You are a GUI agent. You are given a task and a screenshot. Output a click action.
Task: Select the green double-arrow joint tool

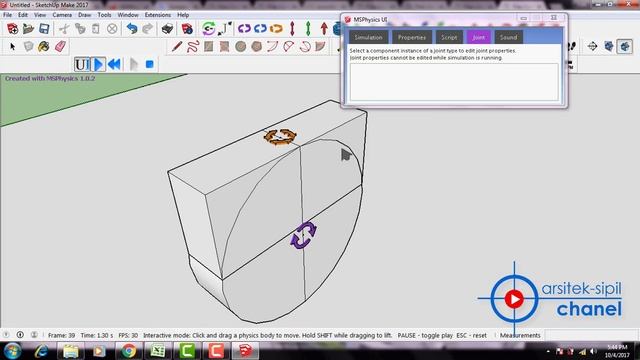coord(308,29)
